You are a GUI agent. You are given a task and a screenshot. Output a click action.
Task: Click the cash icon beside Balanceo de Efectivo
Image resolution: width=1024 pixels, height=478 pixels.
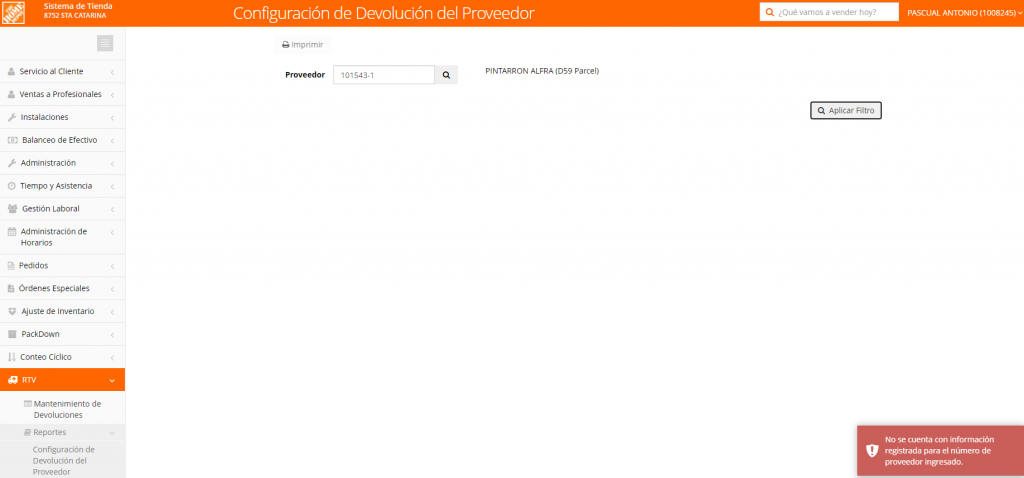click(12, 140)
